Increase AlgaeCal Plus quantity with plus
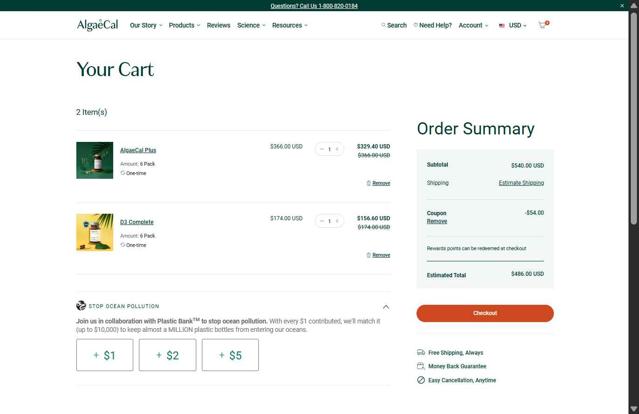The image size is (639, 414). pyautogui.click(x=337, y=149)
